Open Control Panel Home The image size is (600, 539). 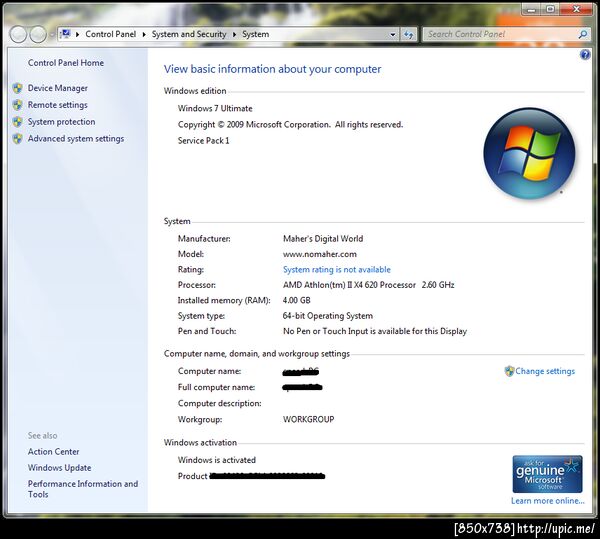tap(66, 63)
